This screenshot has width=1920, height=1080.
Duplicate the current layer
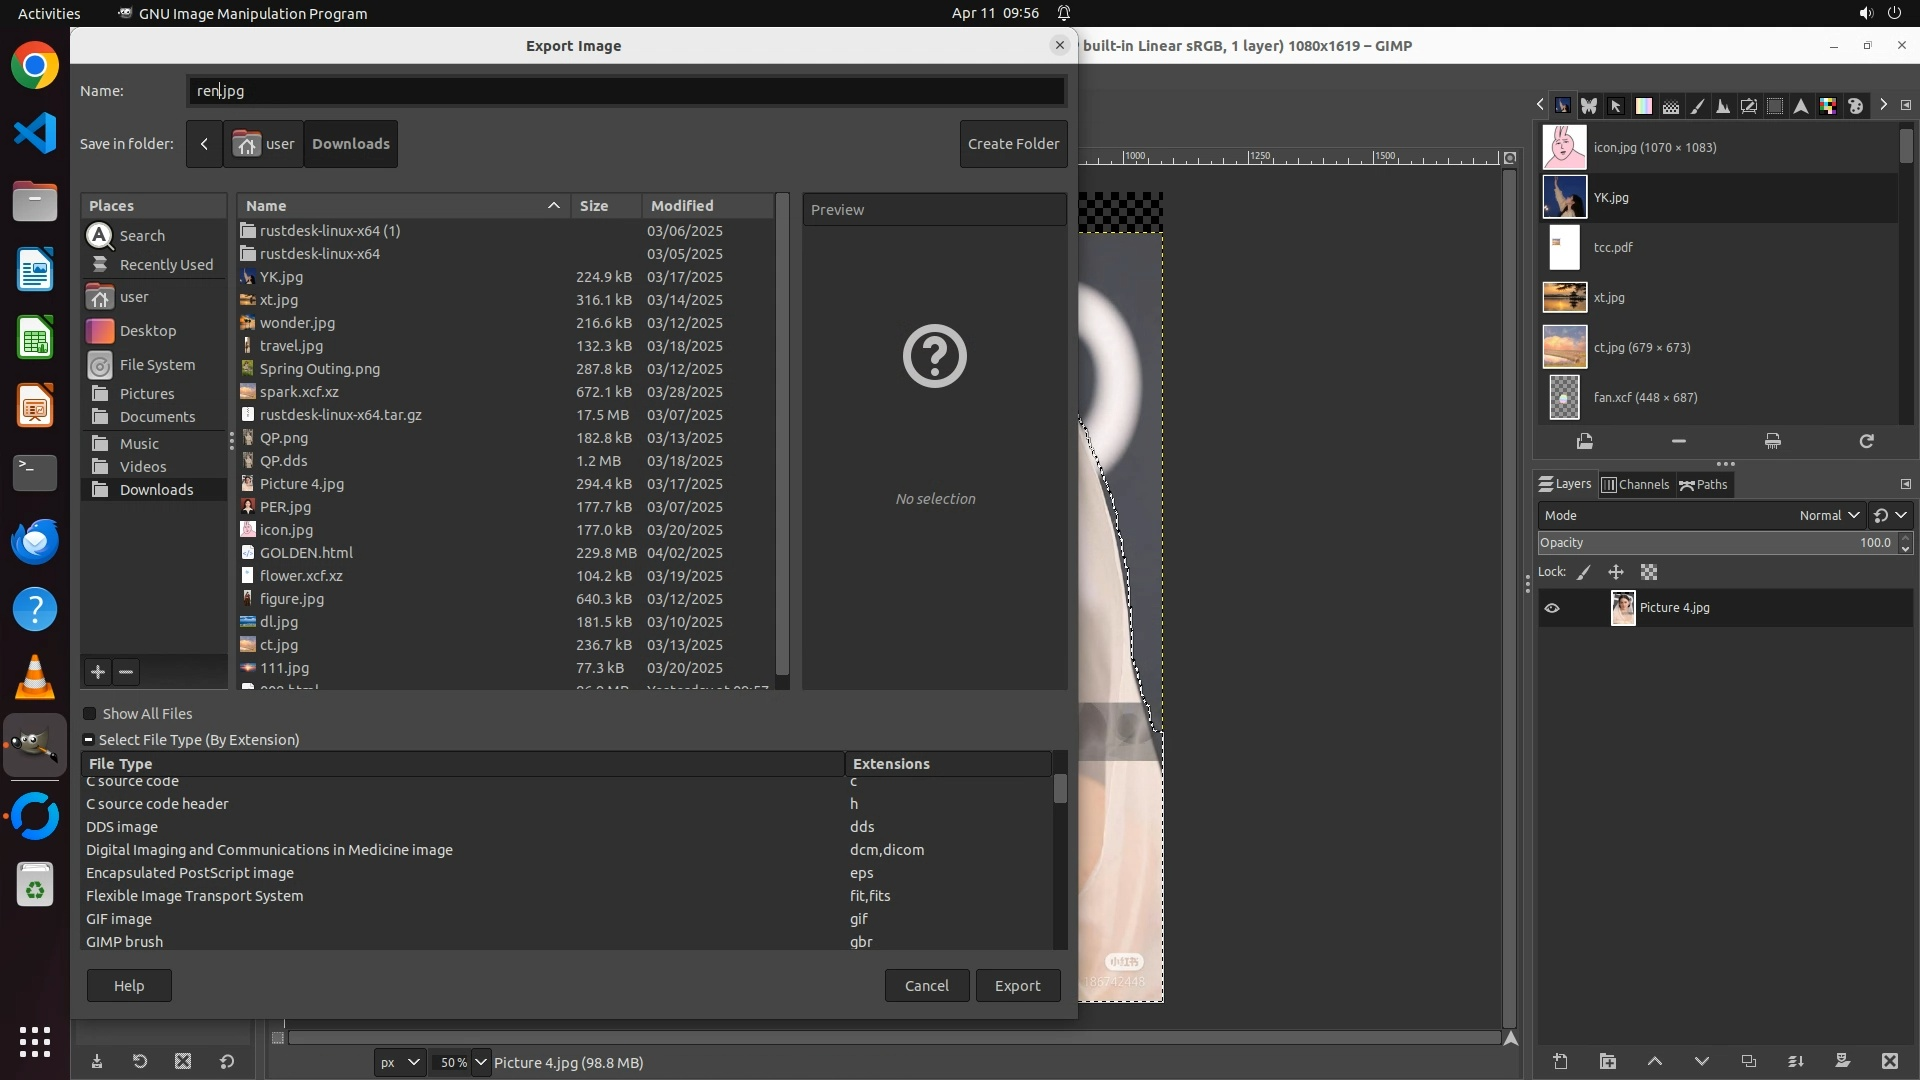[x=1748, y=1062]
